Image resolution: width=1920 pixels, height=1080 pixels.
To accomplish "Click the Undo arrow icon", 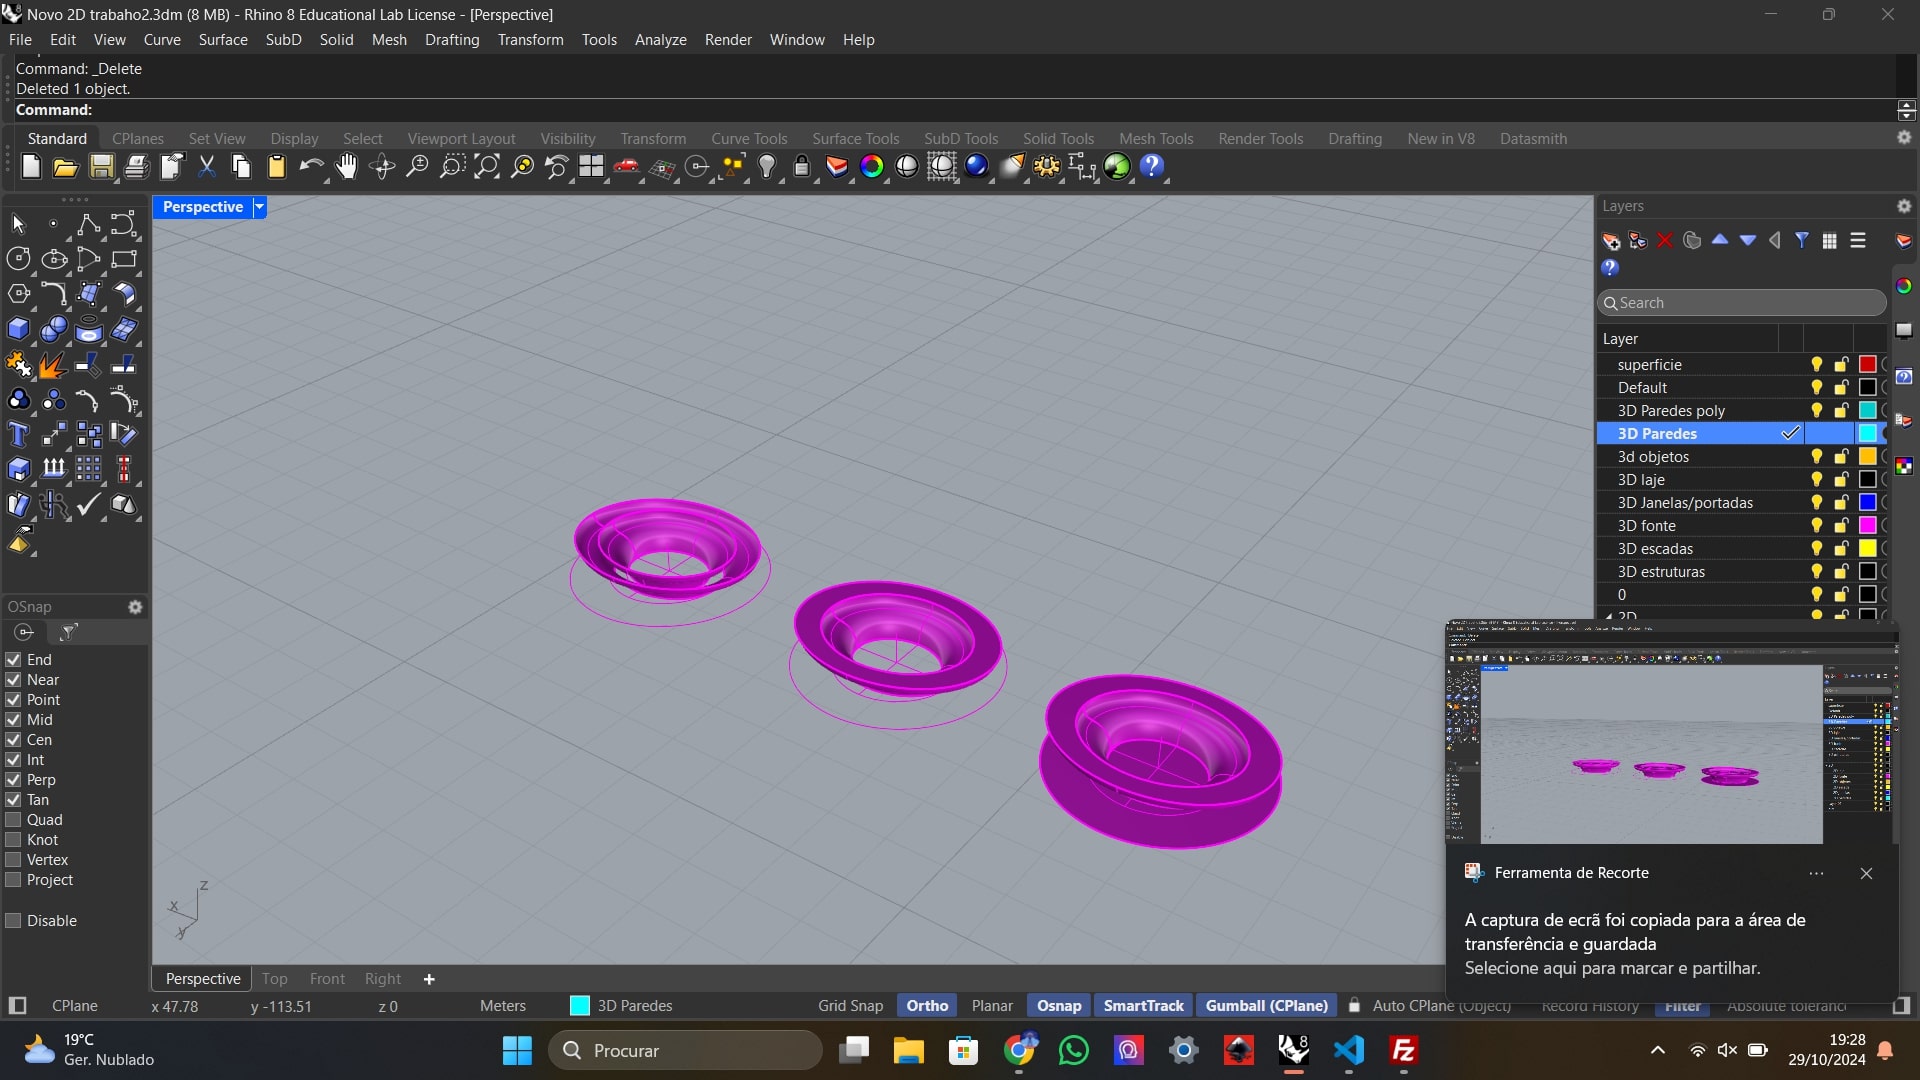I will click(311, 167).
